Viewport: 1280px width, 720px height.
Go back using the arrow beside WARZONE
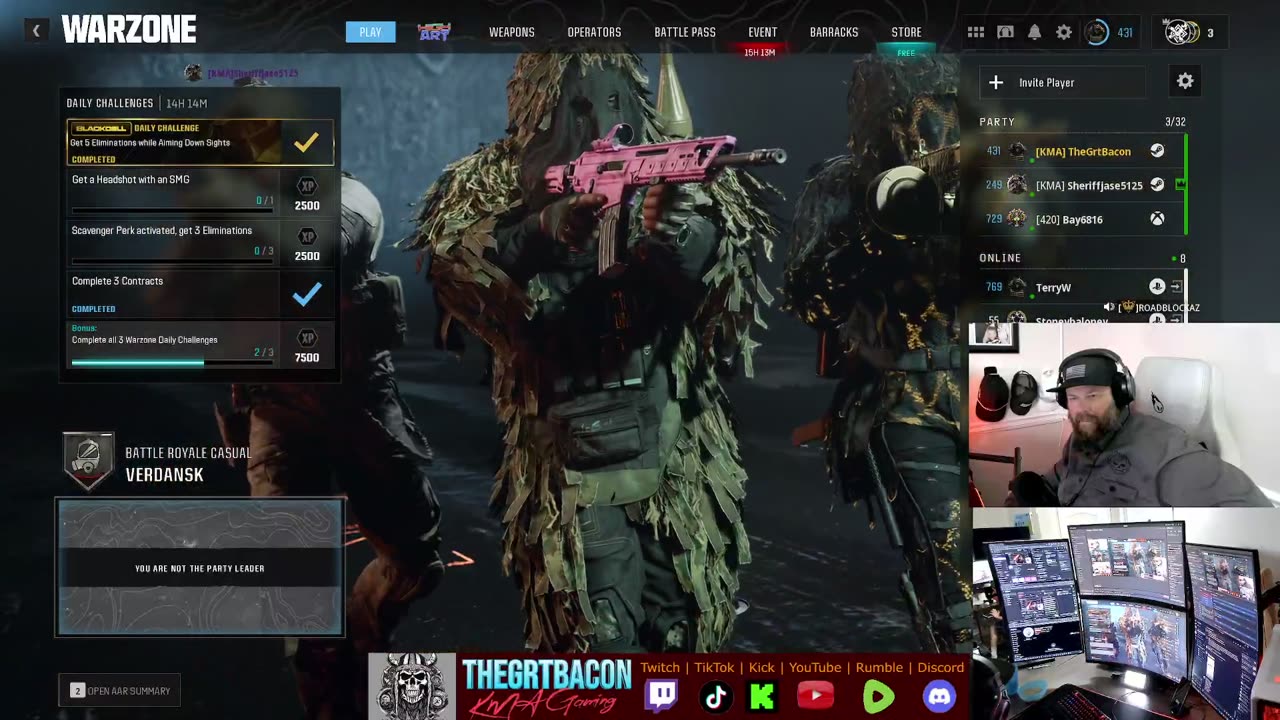tap(36, 31)
